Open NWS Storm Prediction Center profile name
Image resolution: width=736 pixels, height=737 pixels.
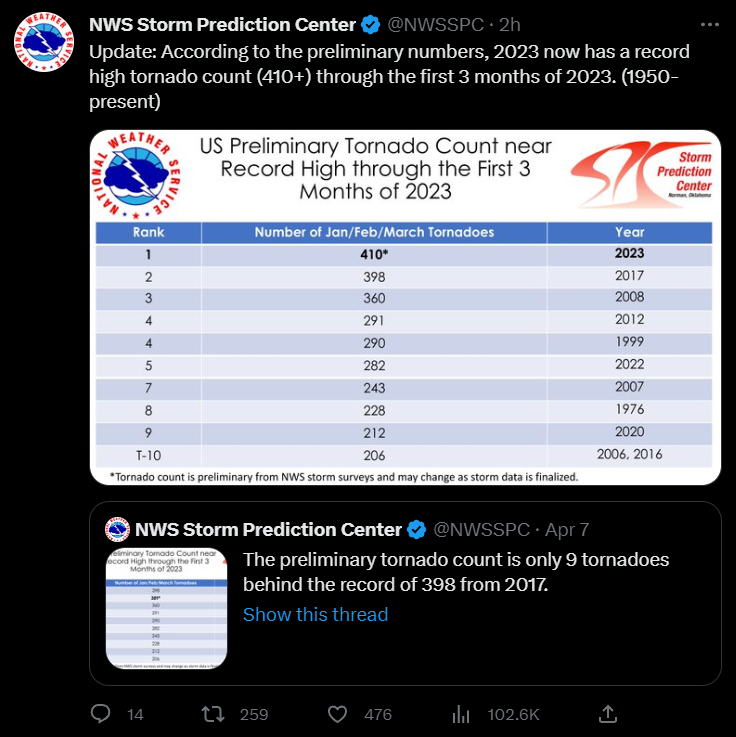[x=222, y=25]
